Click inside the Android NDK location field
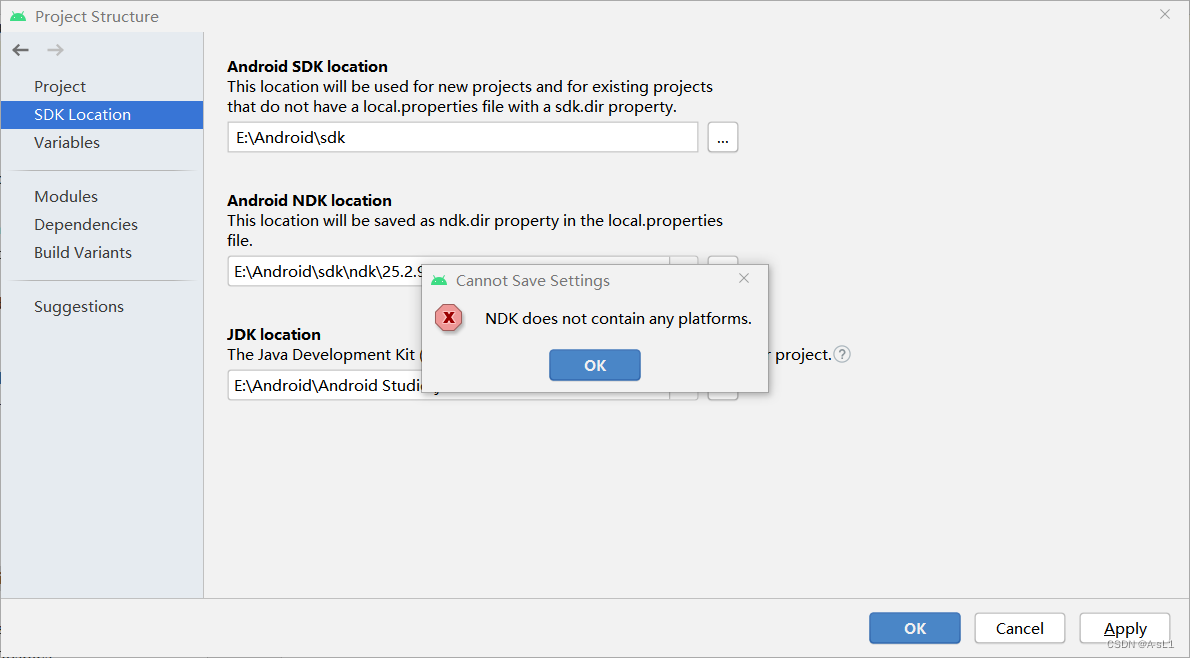The image size is (1190, 658). (320, 271)
